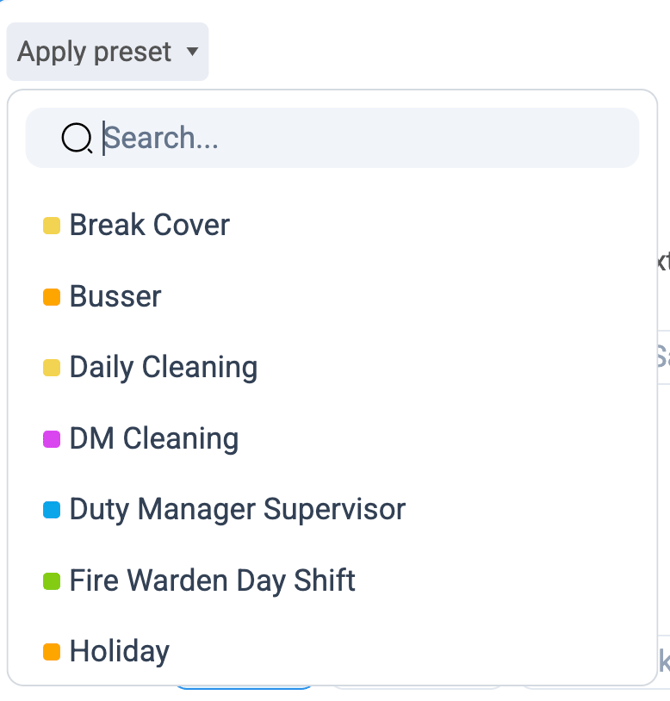Click the yellow square beside Daily Cleaning

click(x=52, y=368)
